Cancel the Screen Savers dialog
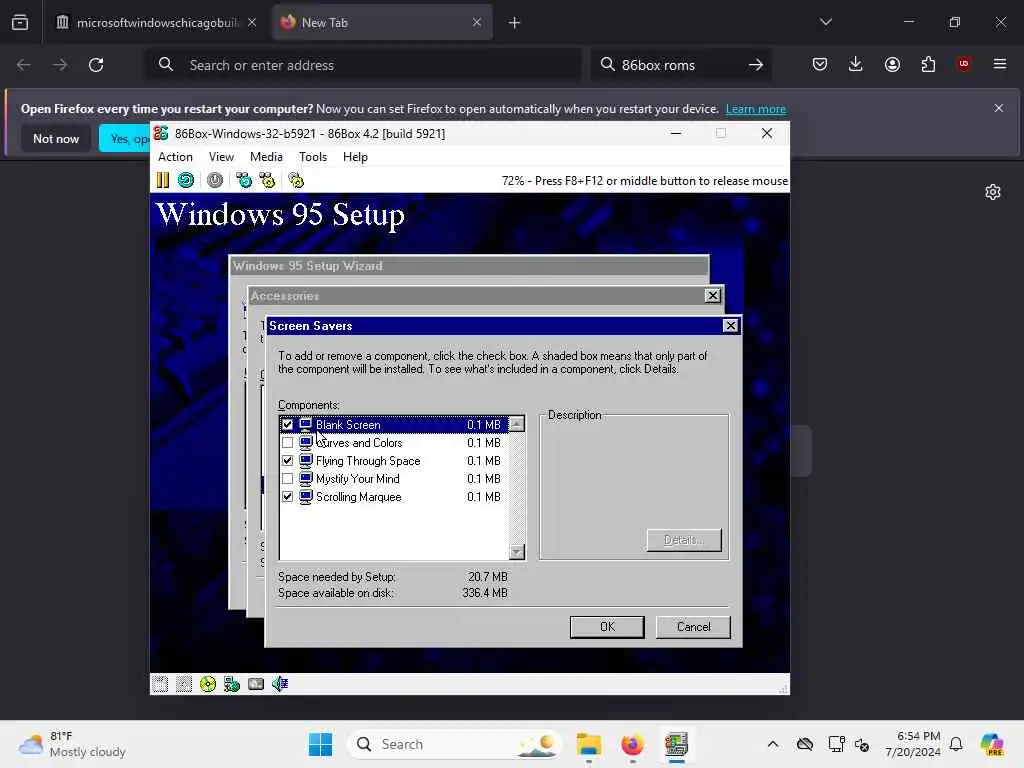1024x768 pixels. coord(693,627)
